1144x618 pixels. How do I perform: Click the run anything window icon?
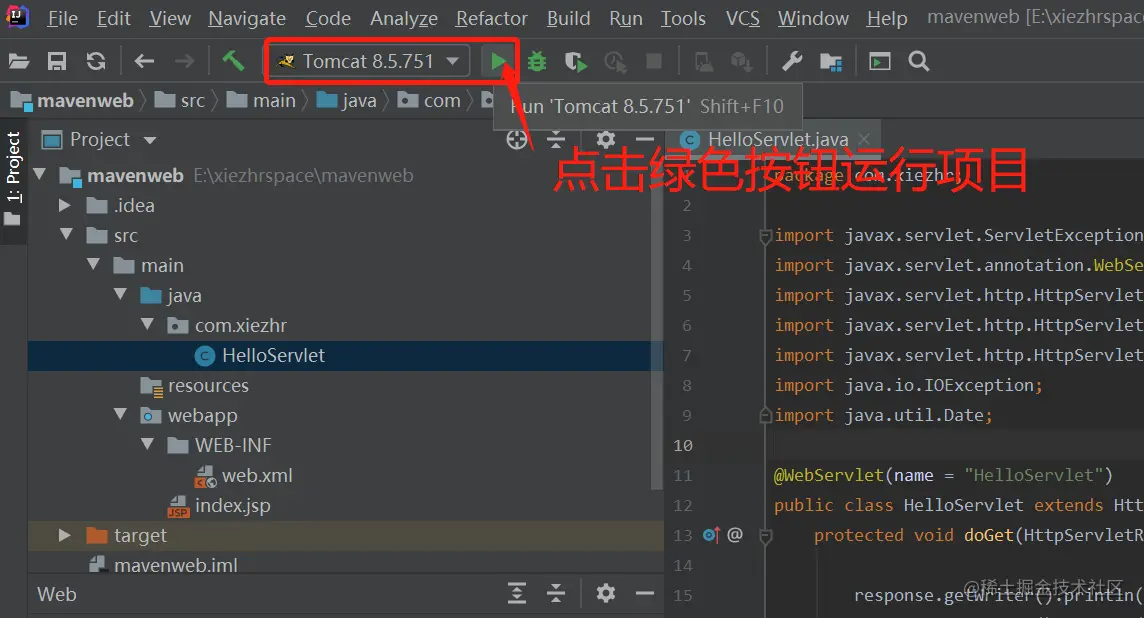pos(880,61)
